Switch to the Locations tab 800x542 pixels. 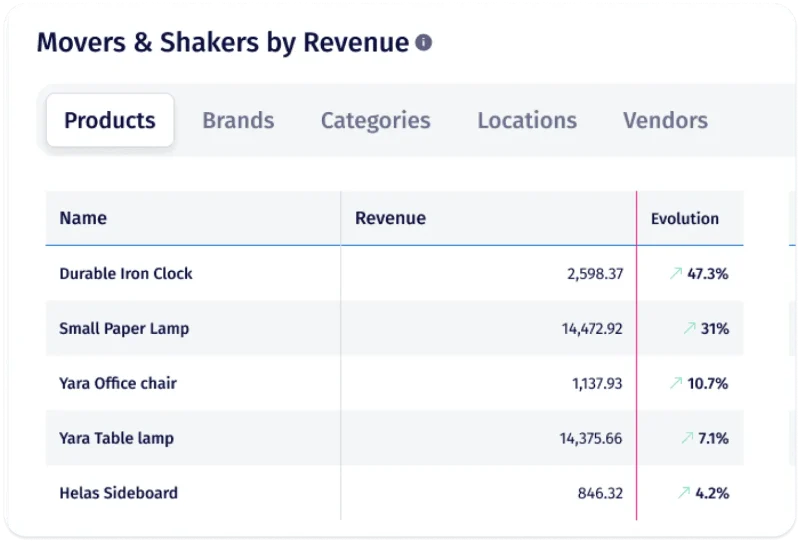pyautogui.click(x=527, y=120)
